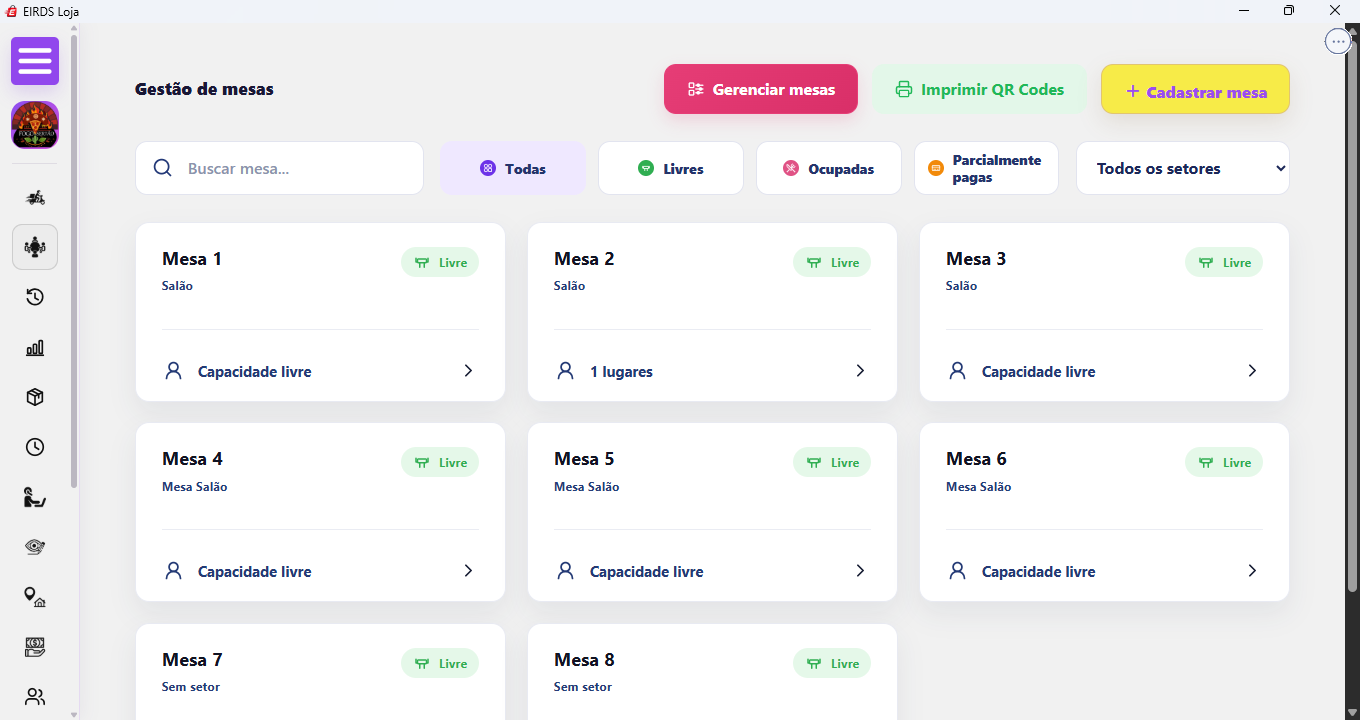
Task: Expand Mesa 6 with its chevron
Action: [x=1252, y=571]
